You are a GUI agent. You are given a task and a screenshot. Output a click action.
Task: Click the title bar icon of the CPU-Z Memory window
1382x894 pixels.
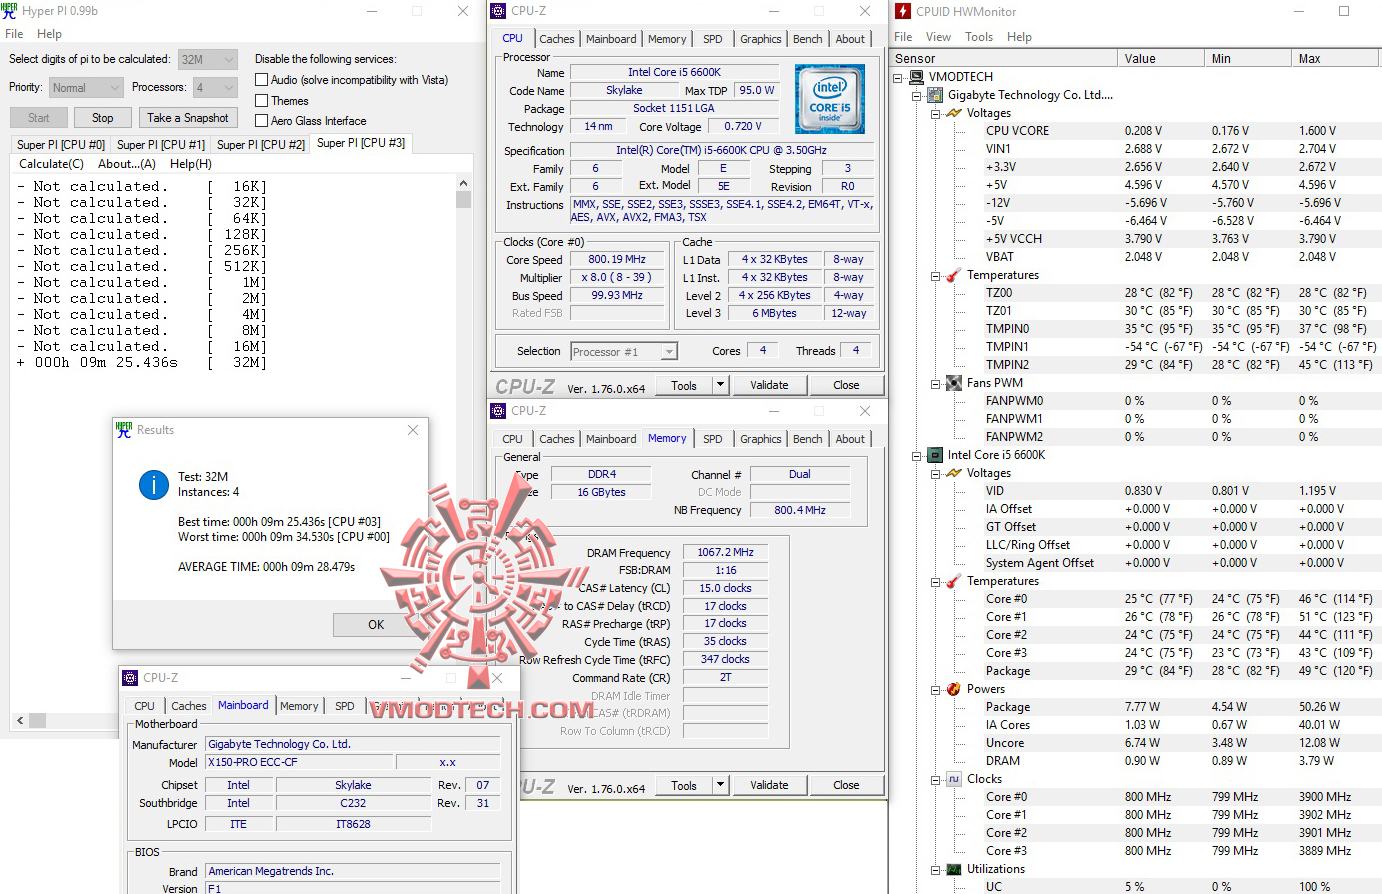tap(498, 411)
